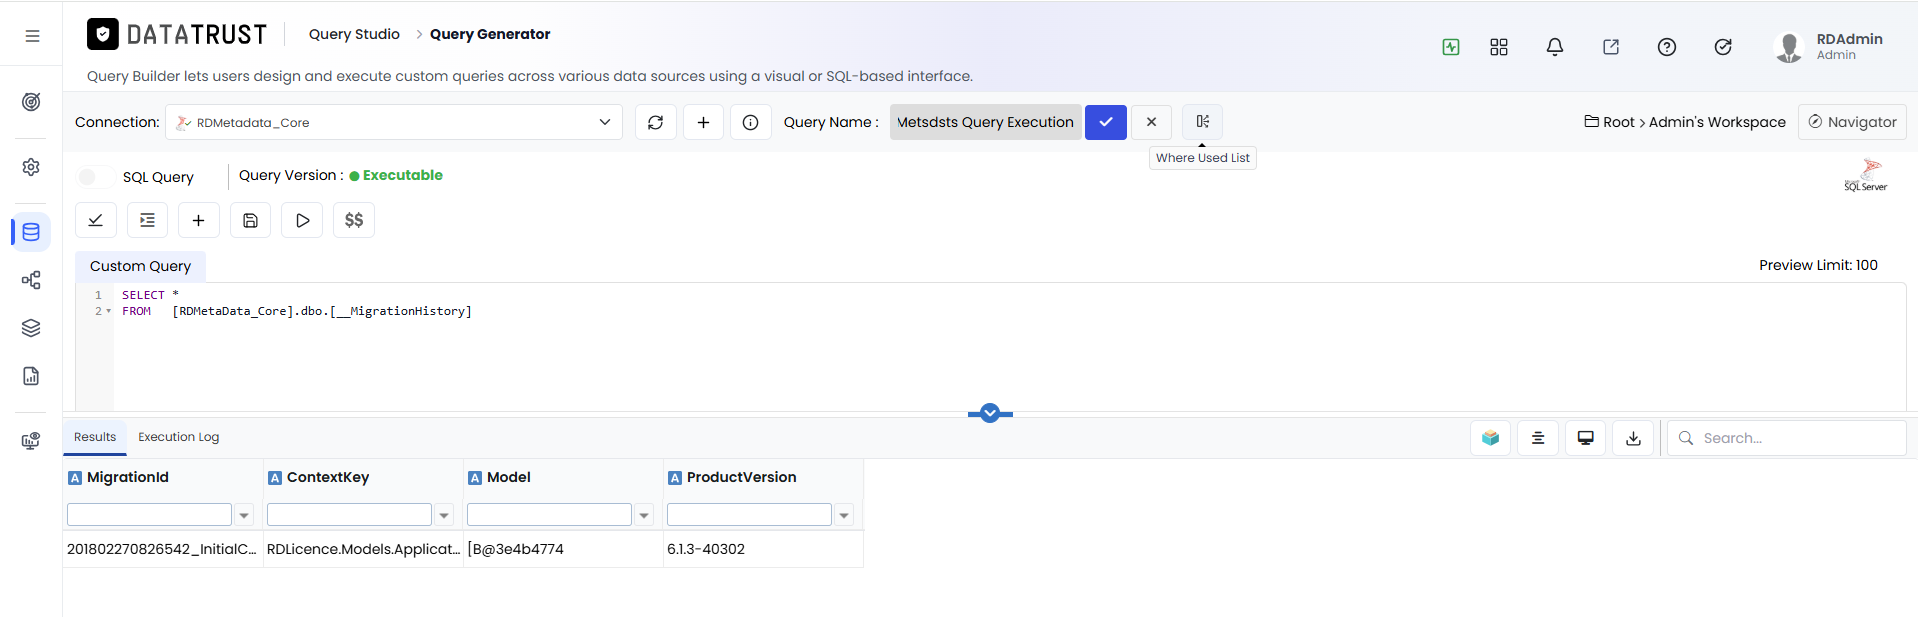Click the green activity monitor icon in the header
The height and width of the screenshot is (617, 1918).
pos(1451,47)
